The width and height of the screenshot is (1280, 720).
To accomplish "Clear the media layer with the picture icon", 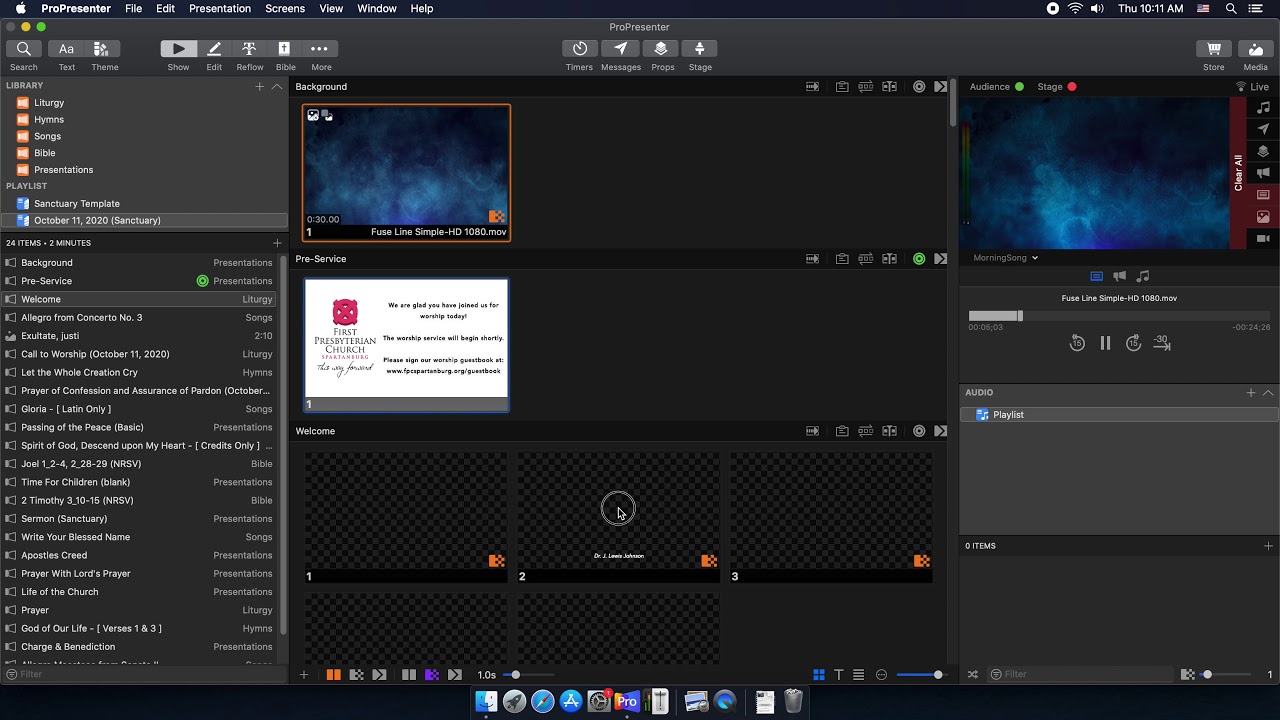I will (x=1263, y=217).
